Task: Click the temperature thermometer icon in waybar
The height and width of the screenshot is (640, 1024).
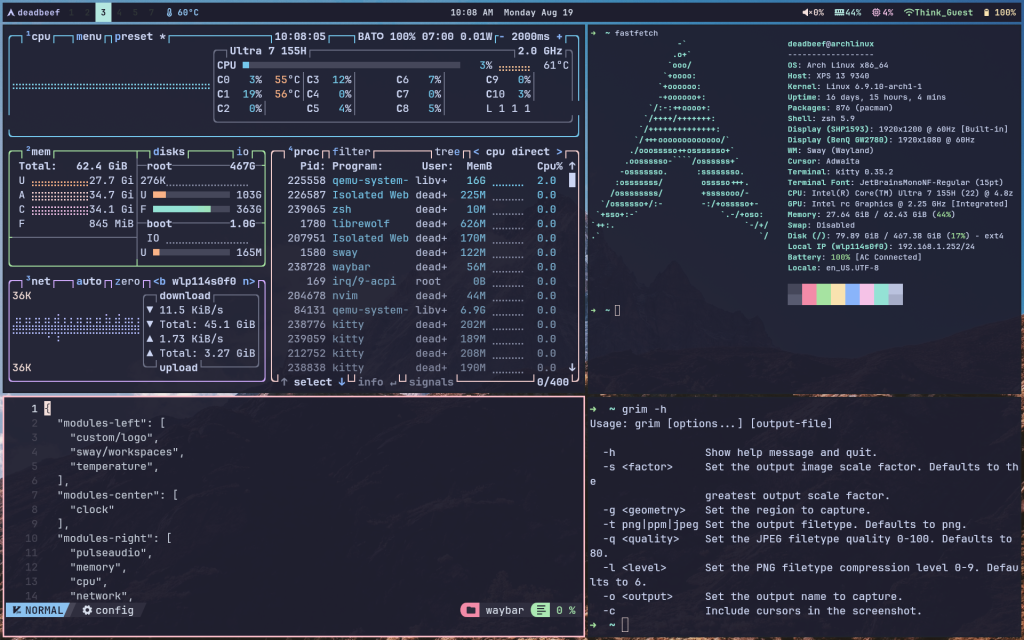Action: [x=169, y=13]
